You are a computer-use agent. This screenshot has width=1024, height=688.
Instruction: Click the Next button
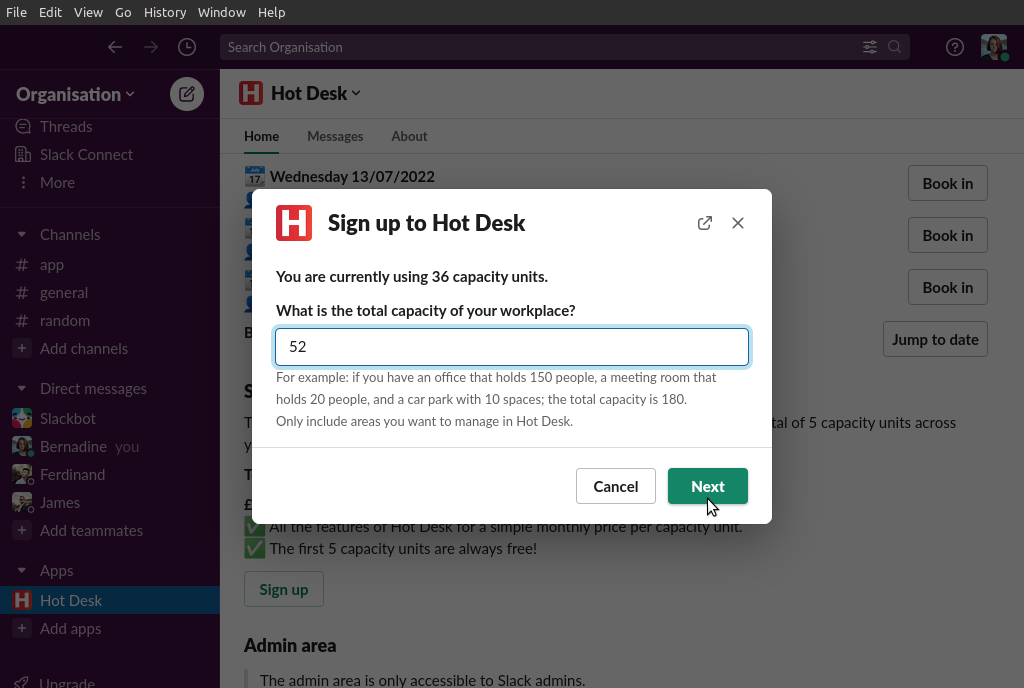click(x=708, y=486)
